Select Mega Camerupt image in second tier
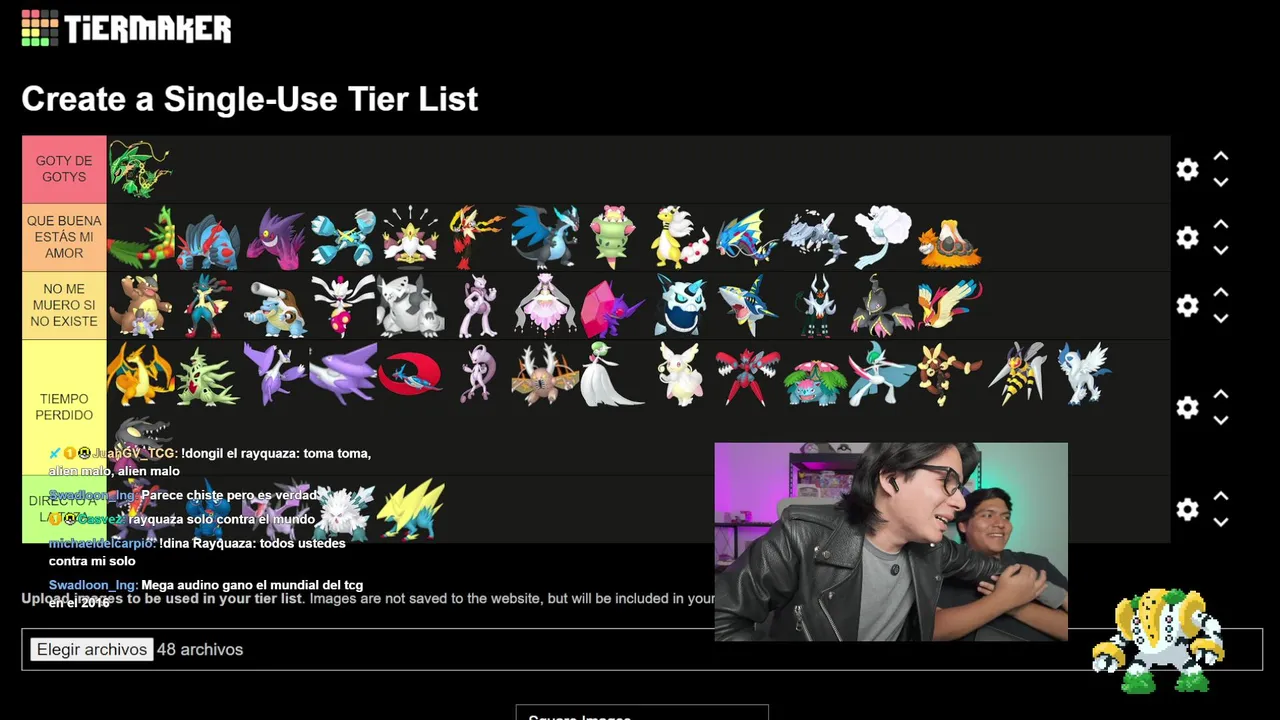This screenshot has width=1280, height=720. (x=949, y=244)
